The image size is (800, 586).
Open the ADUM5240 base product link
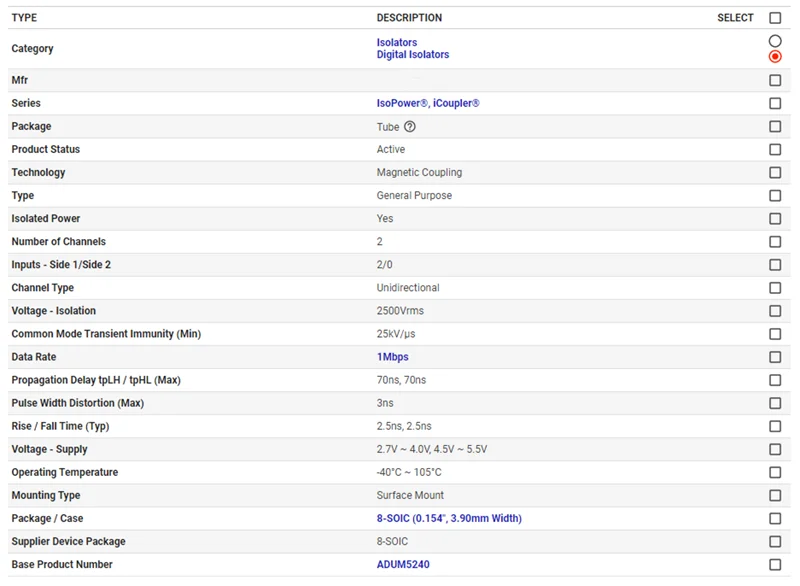(x=403, y=565)
